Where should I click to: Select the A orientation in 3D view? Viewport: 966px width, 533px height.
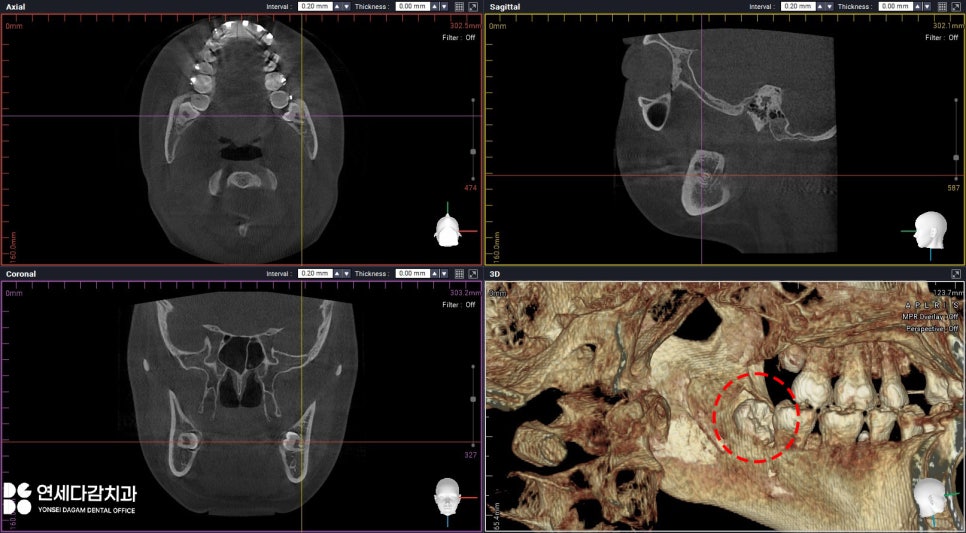(x=908, y=305)
